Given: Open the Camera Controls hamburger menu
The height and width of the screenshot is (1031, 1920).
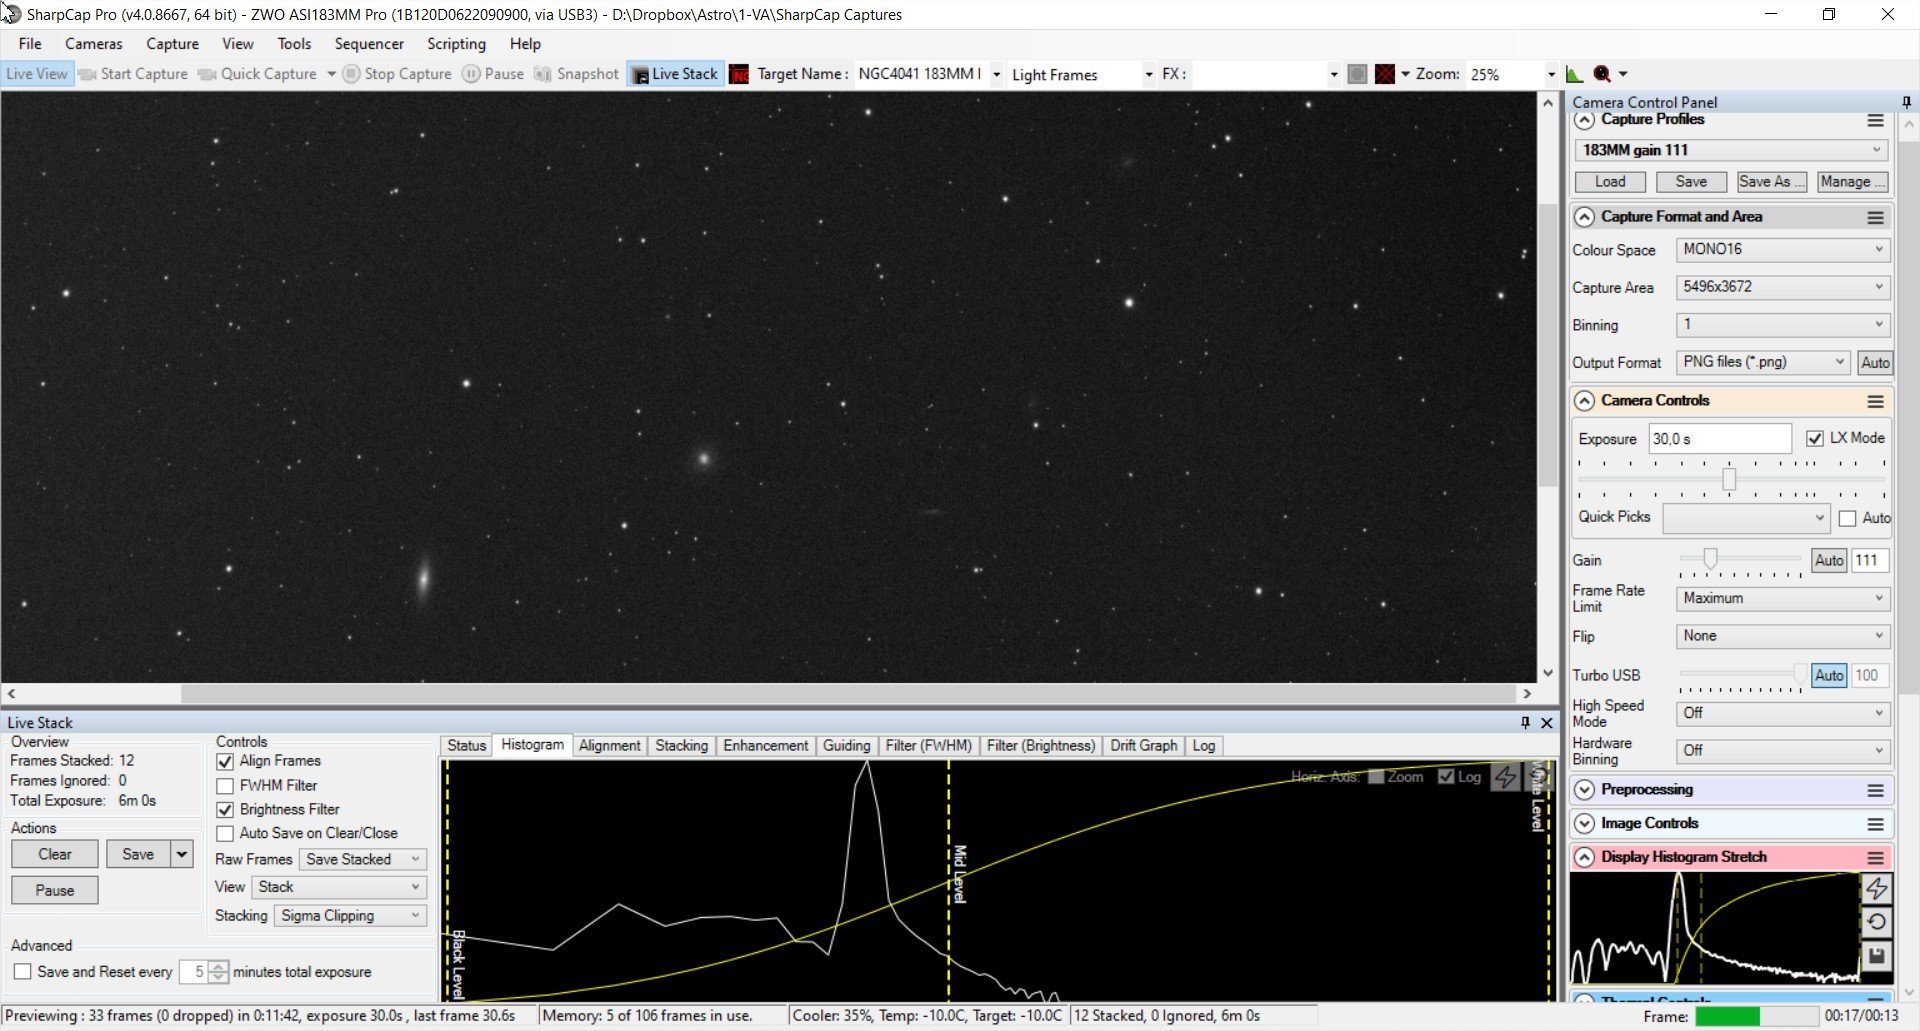Looking at the screenshot, I should [x=1875, y=401].
